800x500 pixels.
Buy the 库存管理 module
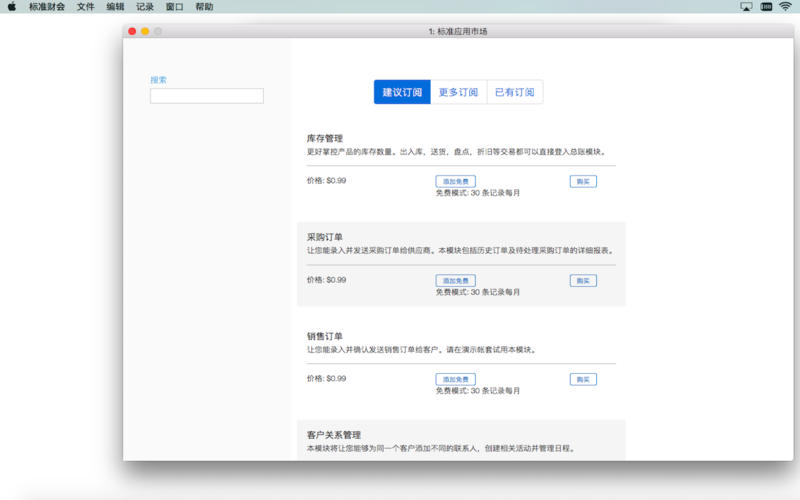click(x=583, y=181)
